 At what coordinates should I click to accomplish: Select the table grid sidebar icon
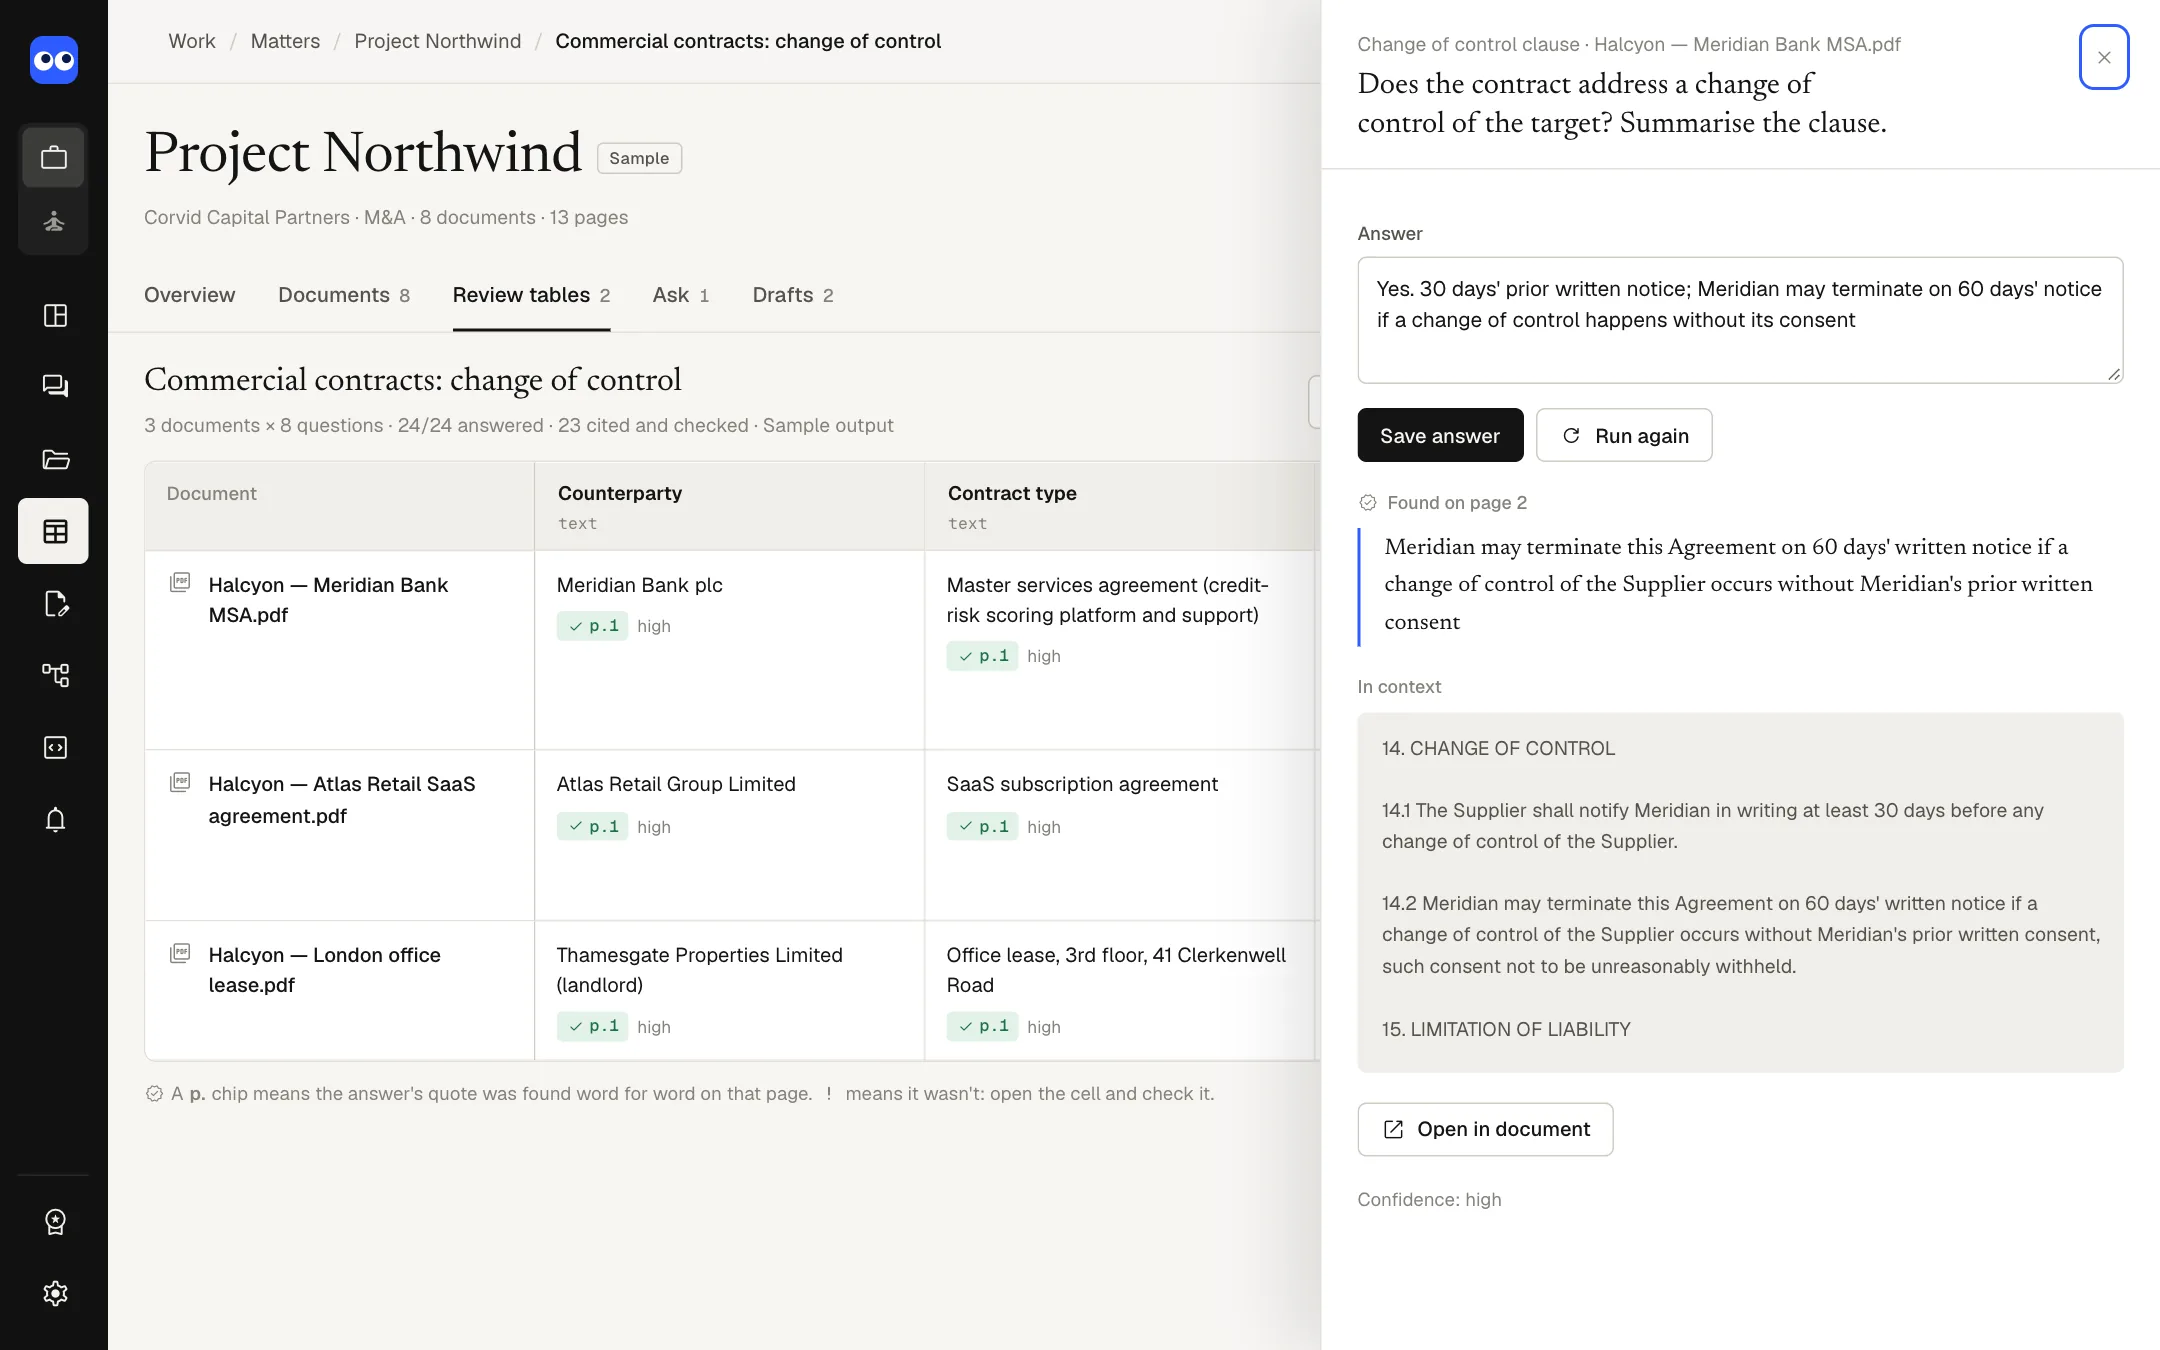coord(54,531)
